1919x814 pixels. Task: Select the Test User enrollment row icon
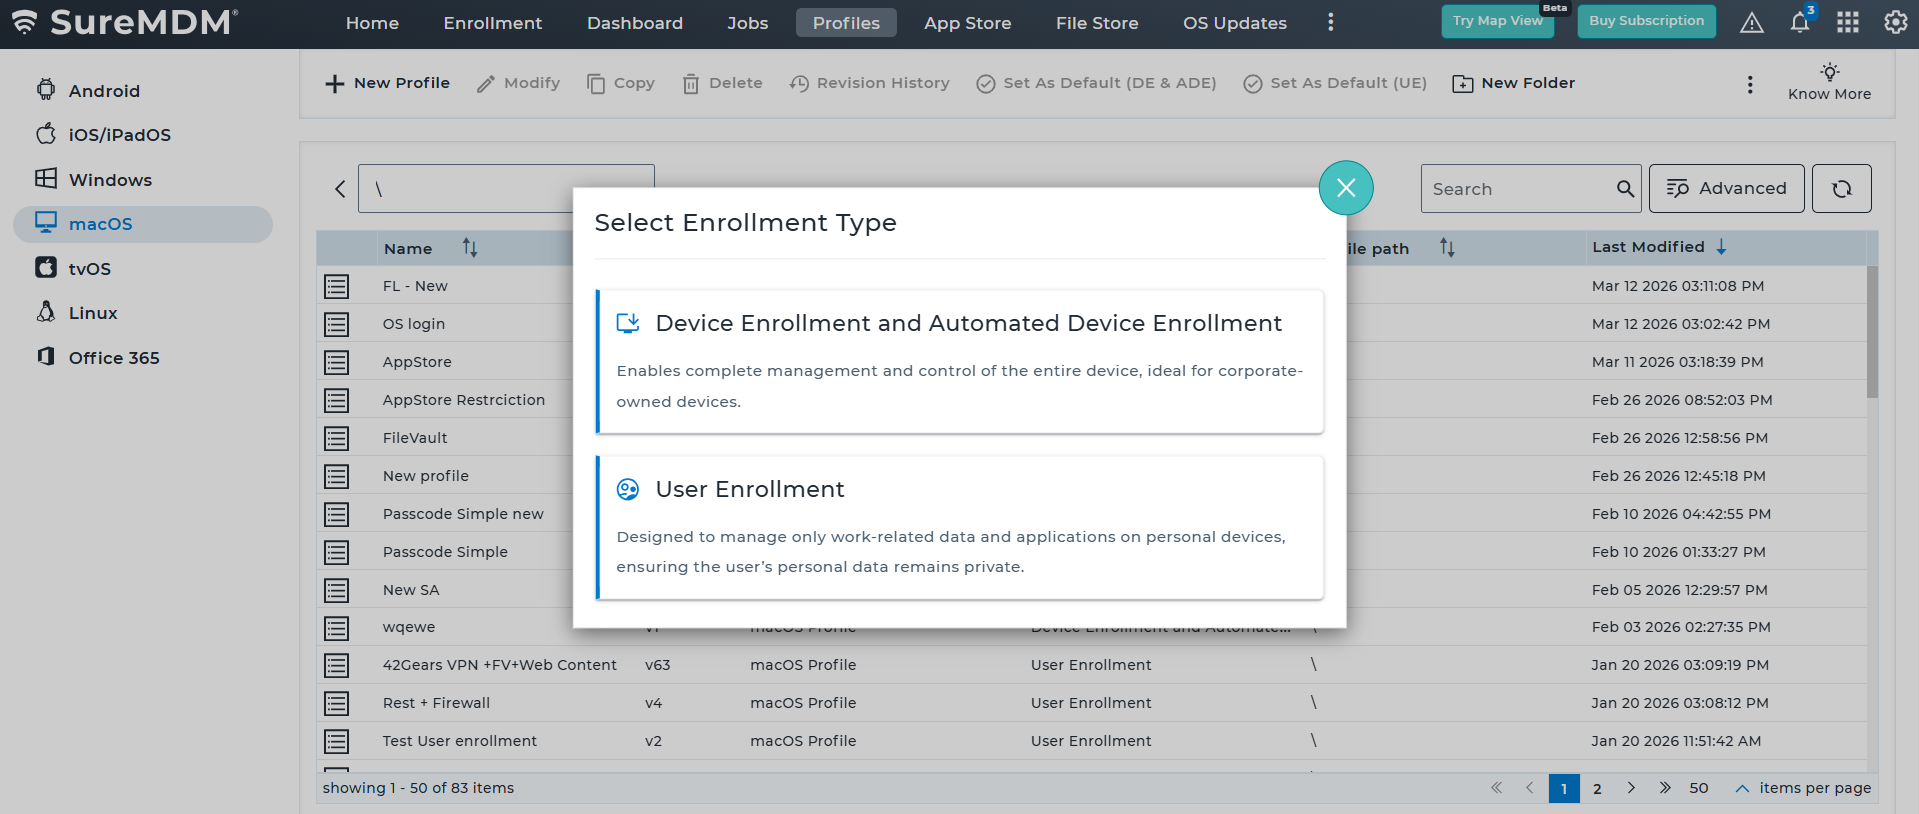pyautogui.click(x=337, y=742)
